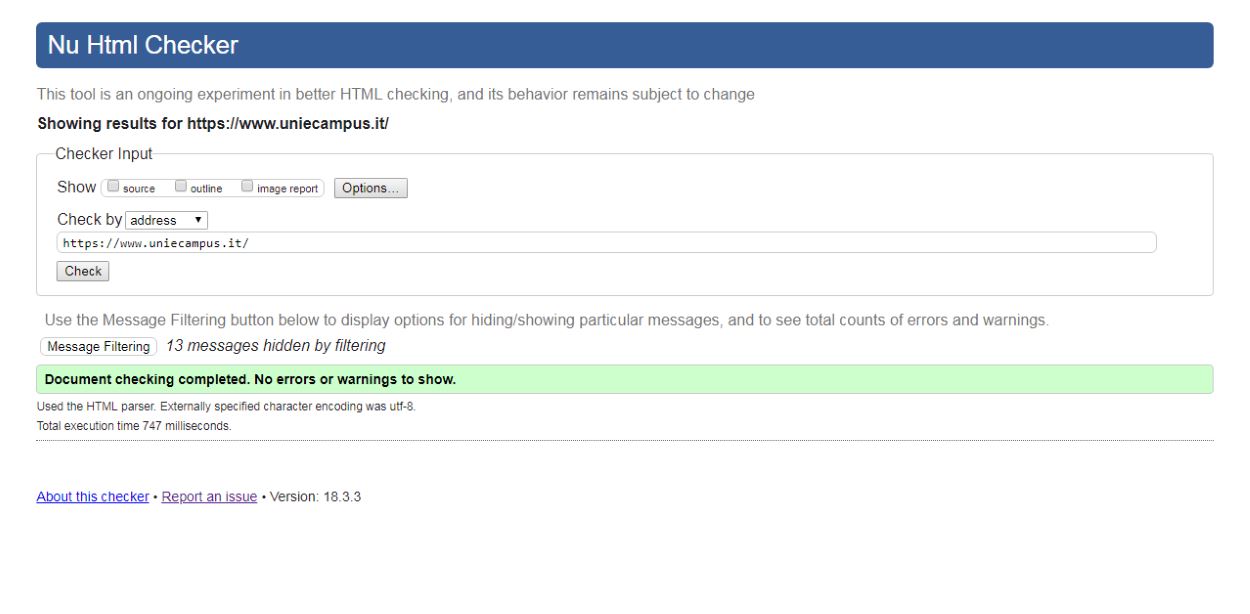The width and height of the screenshot is (1250, 614).
Task: Click the 'Showing results for https://www.uniecampus.it/' text
Action: 213,124
